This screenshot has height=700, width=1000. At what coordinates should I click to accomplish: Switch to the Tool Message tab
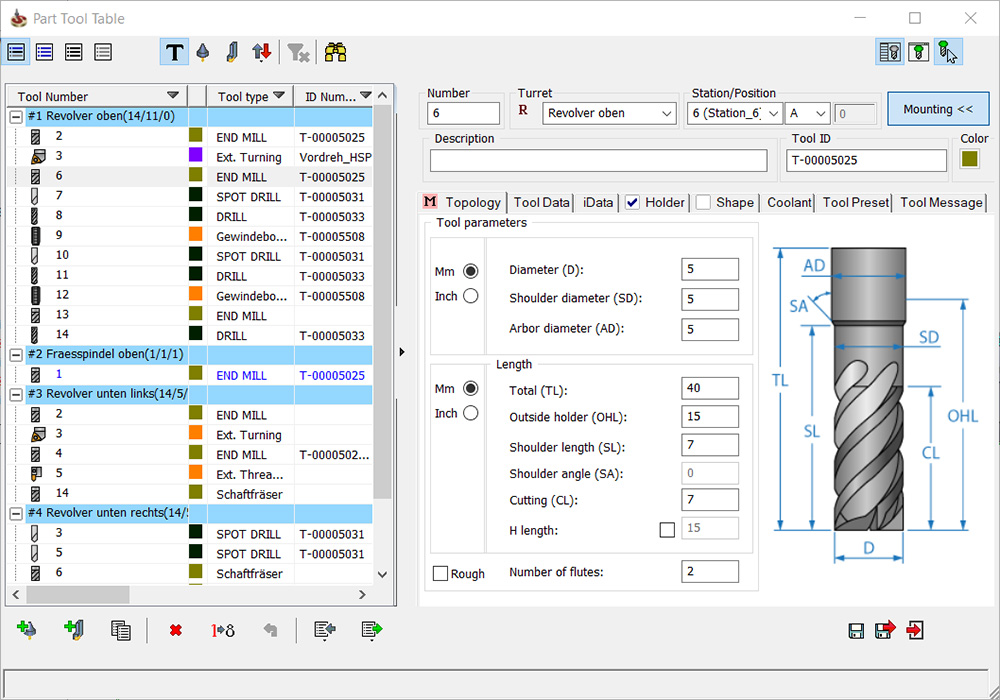tap(941, 203)
